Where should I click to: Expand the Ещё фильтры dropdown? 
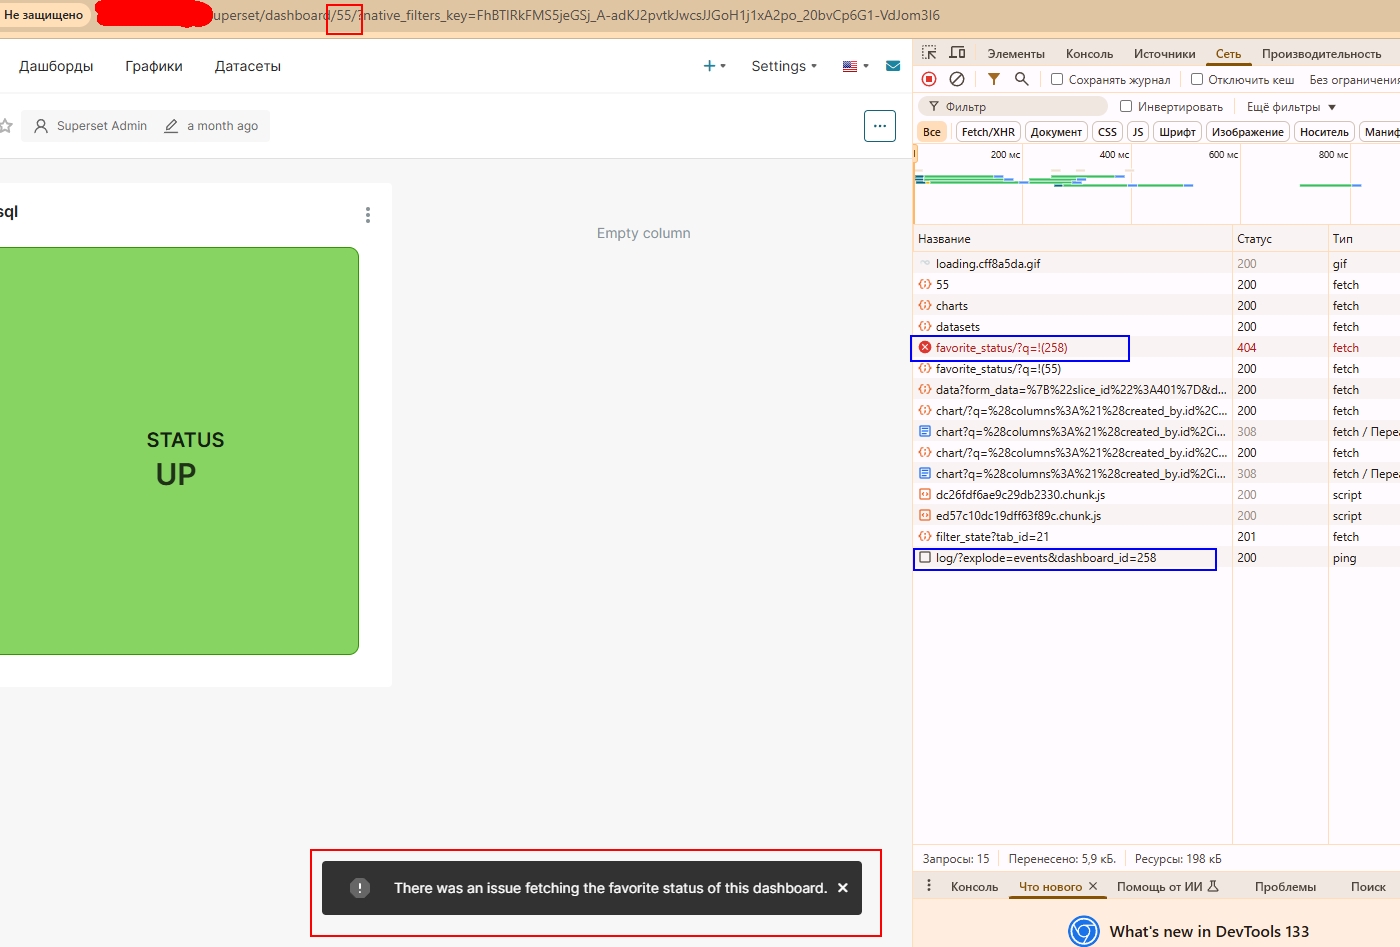(x=1290, y=107)
